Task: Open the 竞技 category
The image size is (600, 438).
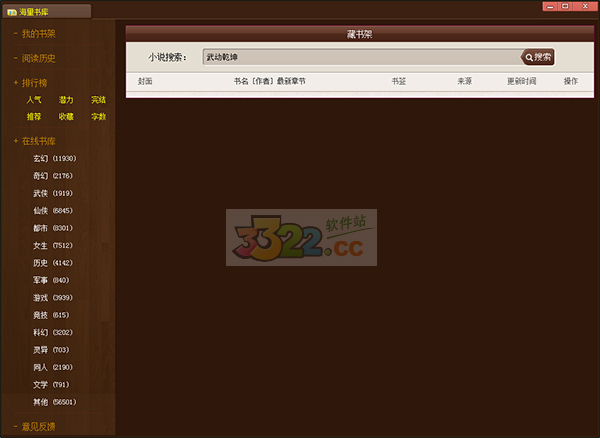Action: click(51, 315)
